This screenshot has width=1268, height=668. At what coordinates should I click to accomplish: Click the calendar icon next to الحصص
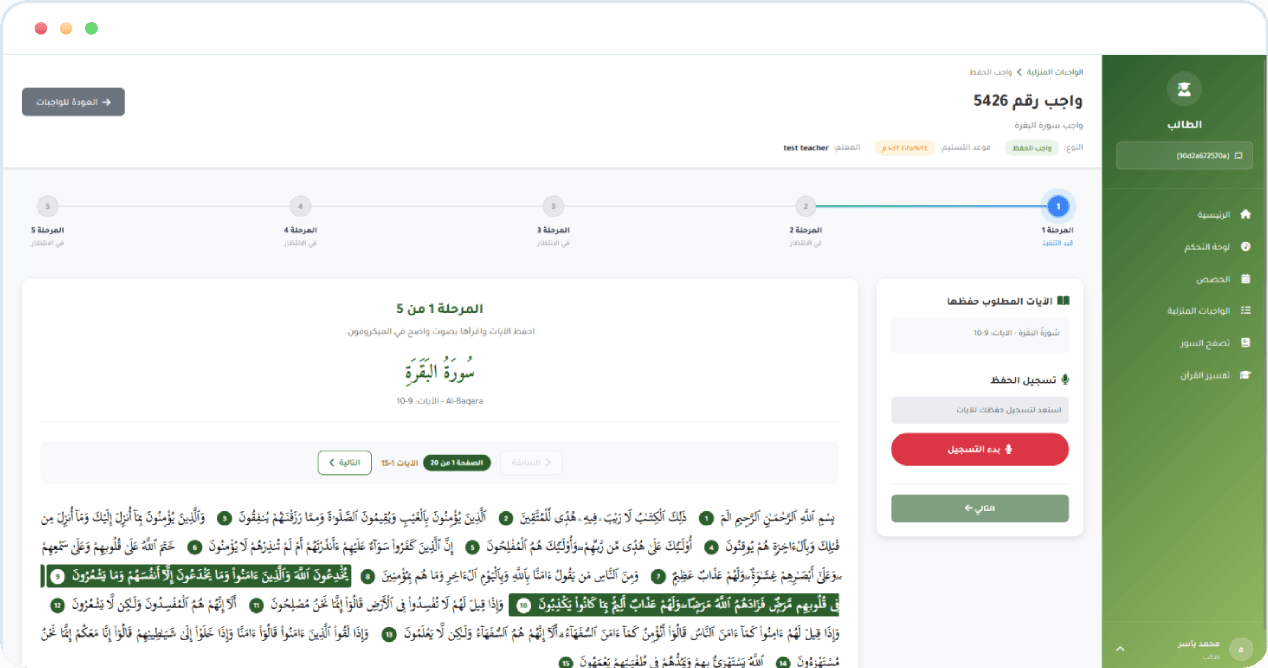coord(1245,280)
